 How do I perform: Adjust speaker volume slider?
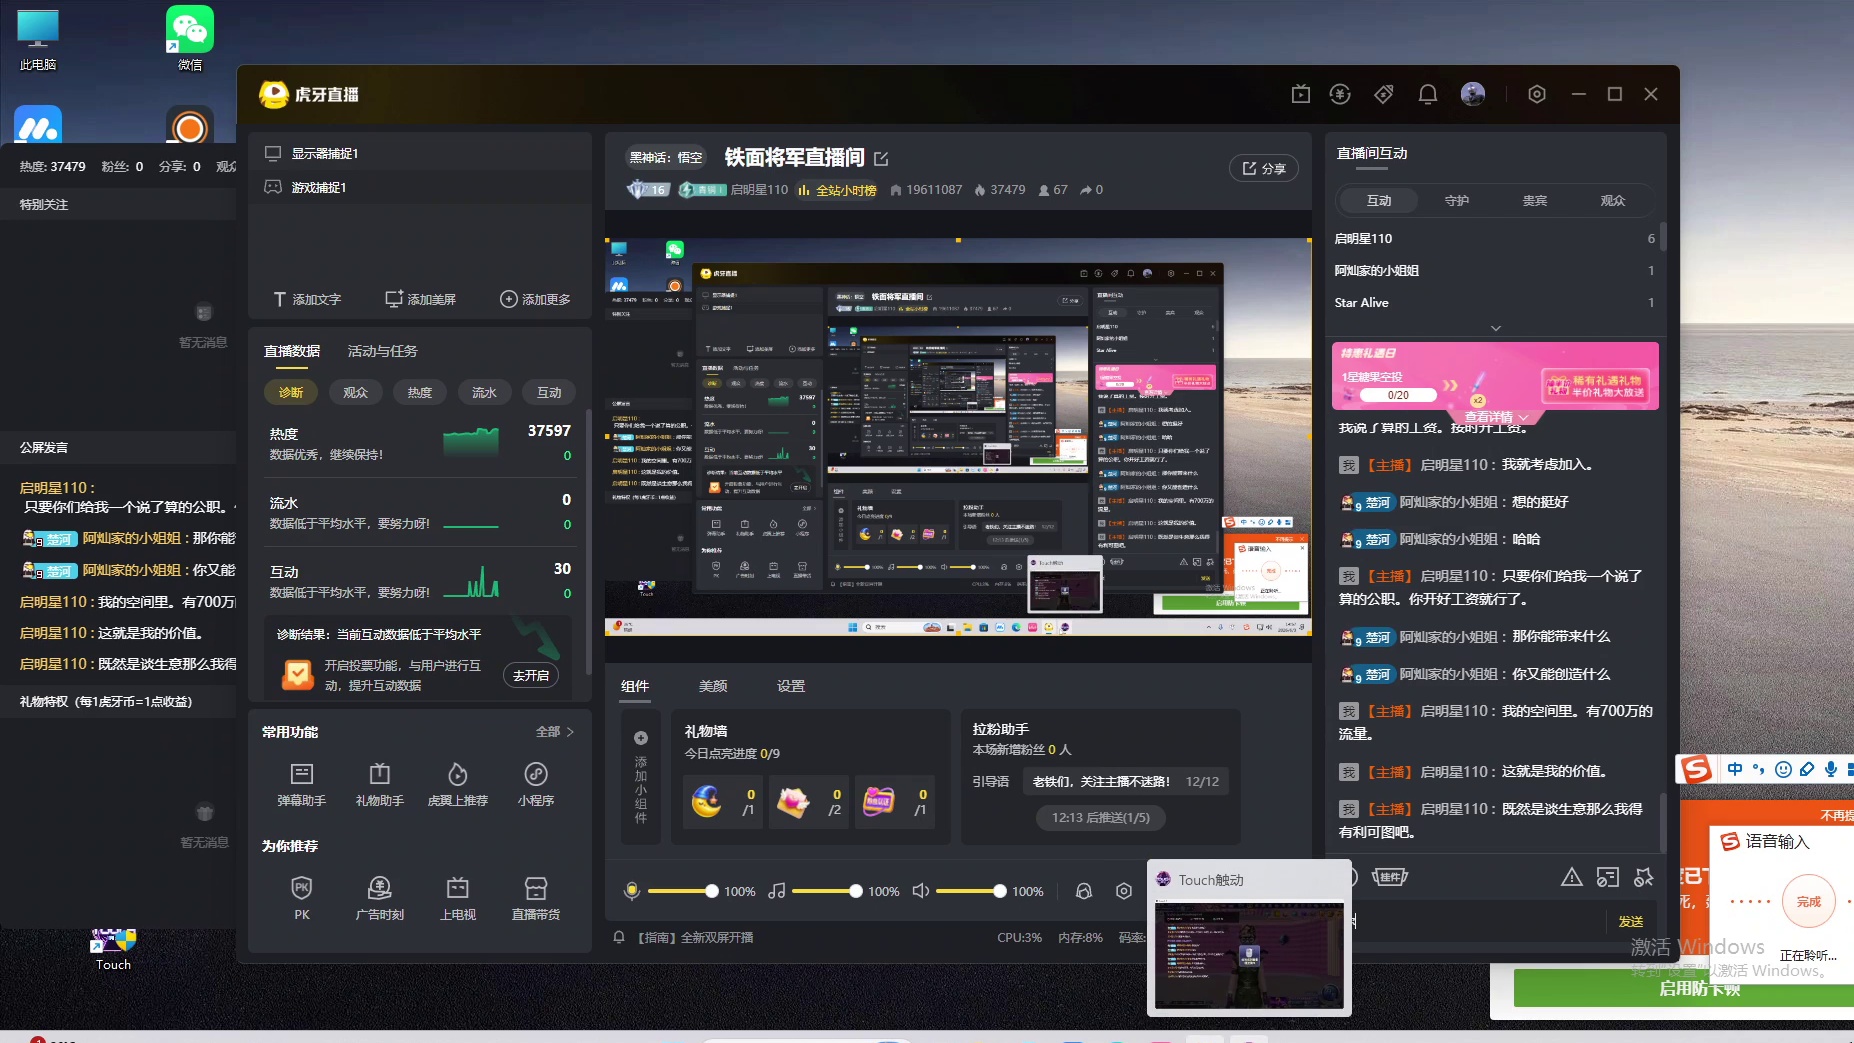[970, 891]
